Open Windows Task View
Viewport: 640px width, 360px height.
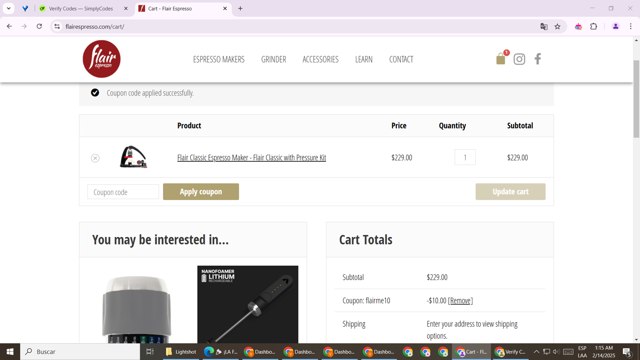point(150,351)
